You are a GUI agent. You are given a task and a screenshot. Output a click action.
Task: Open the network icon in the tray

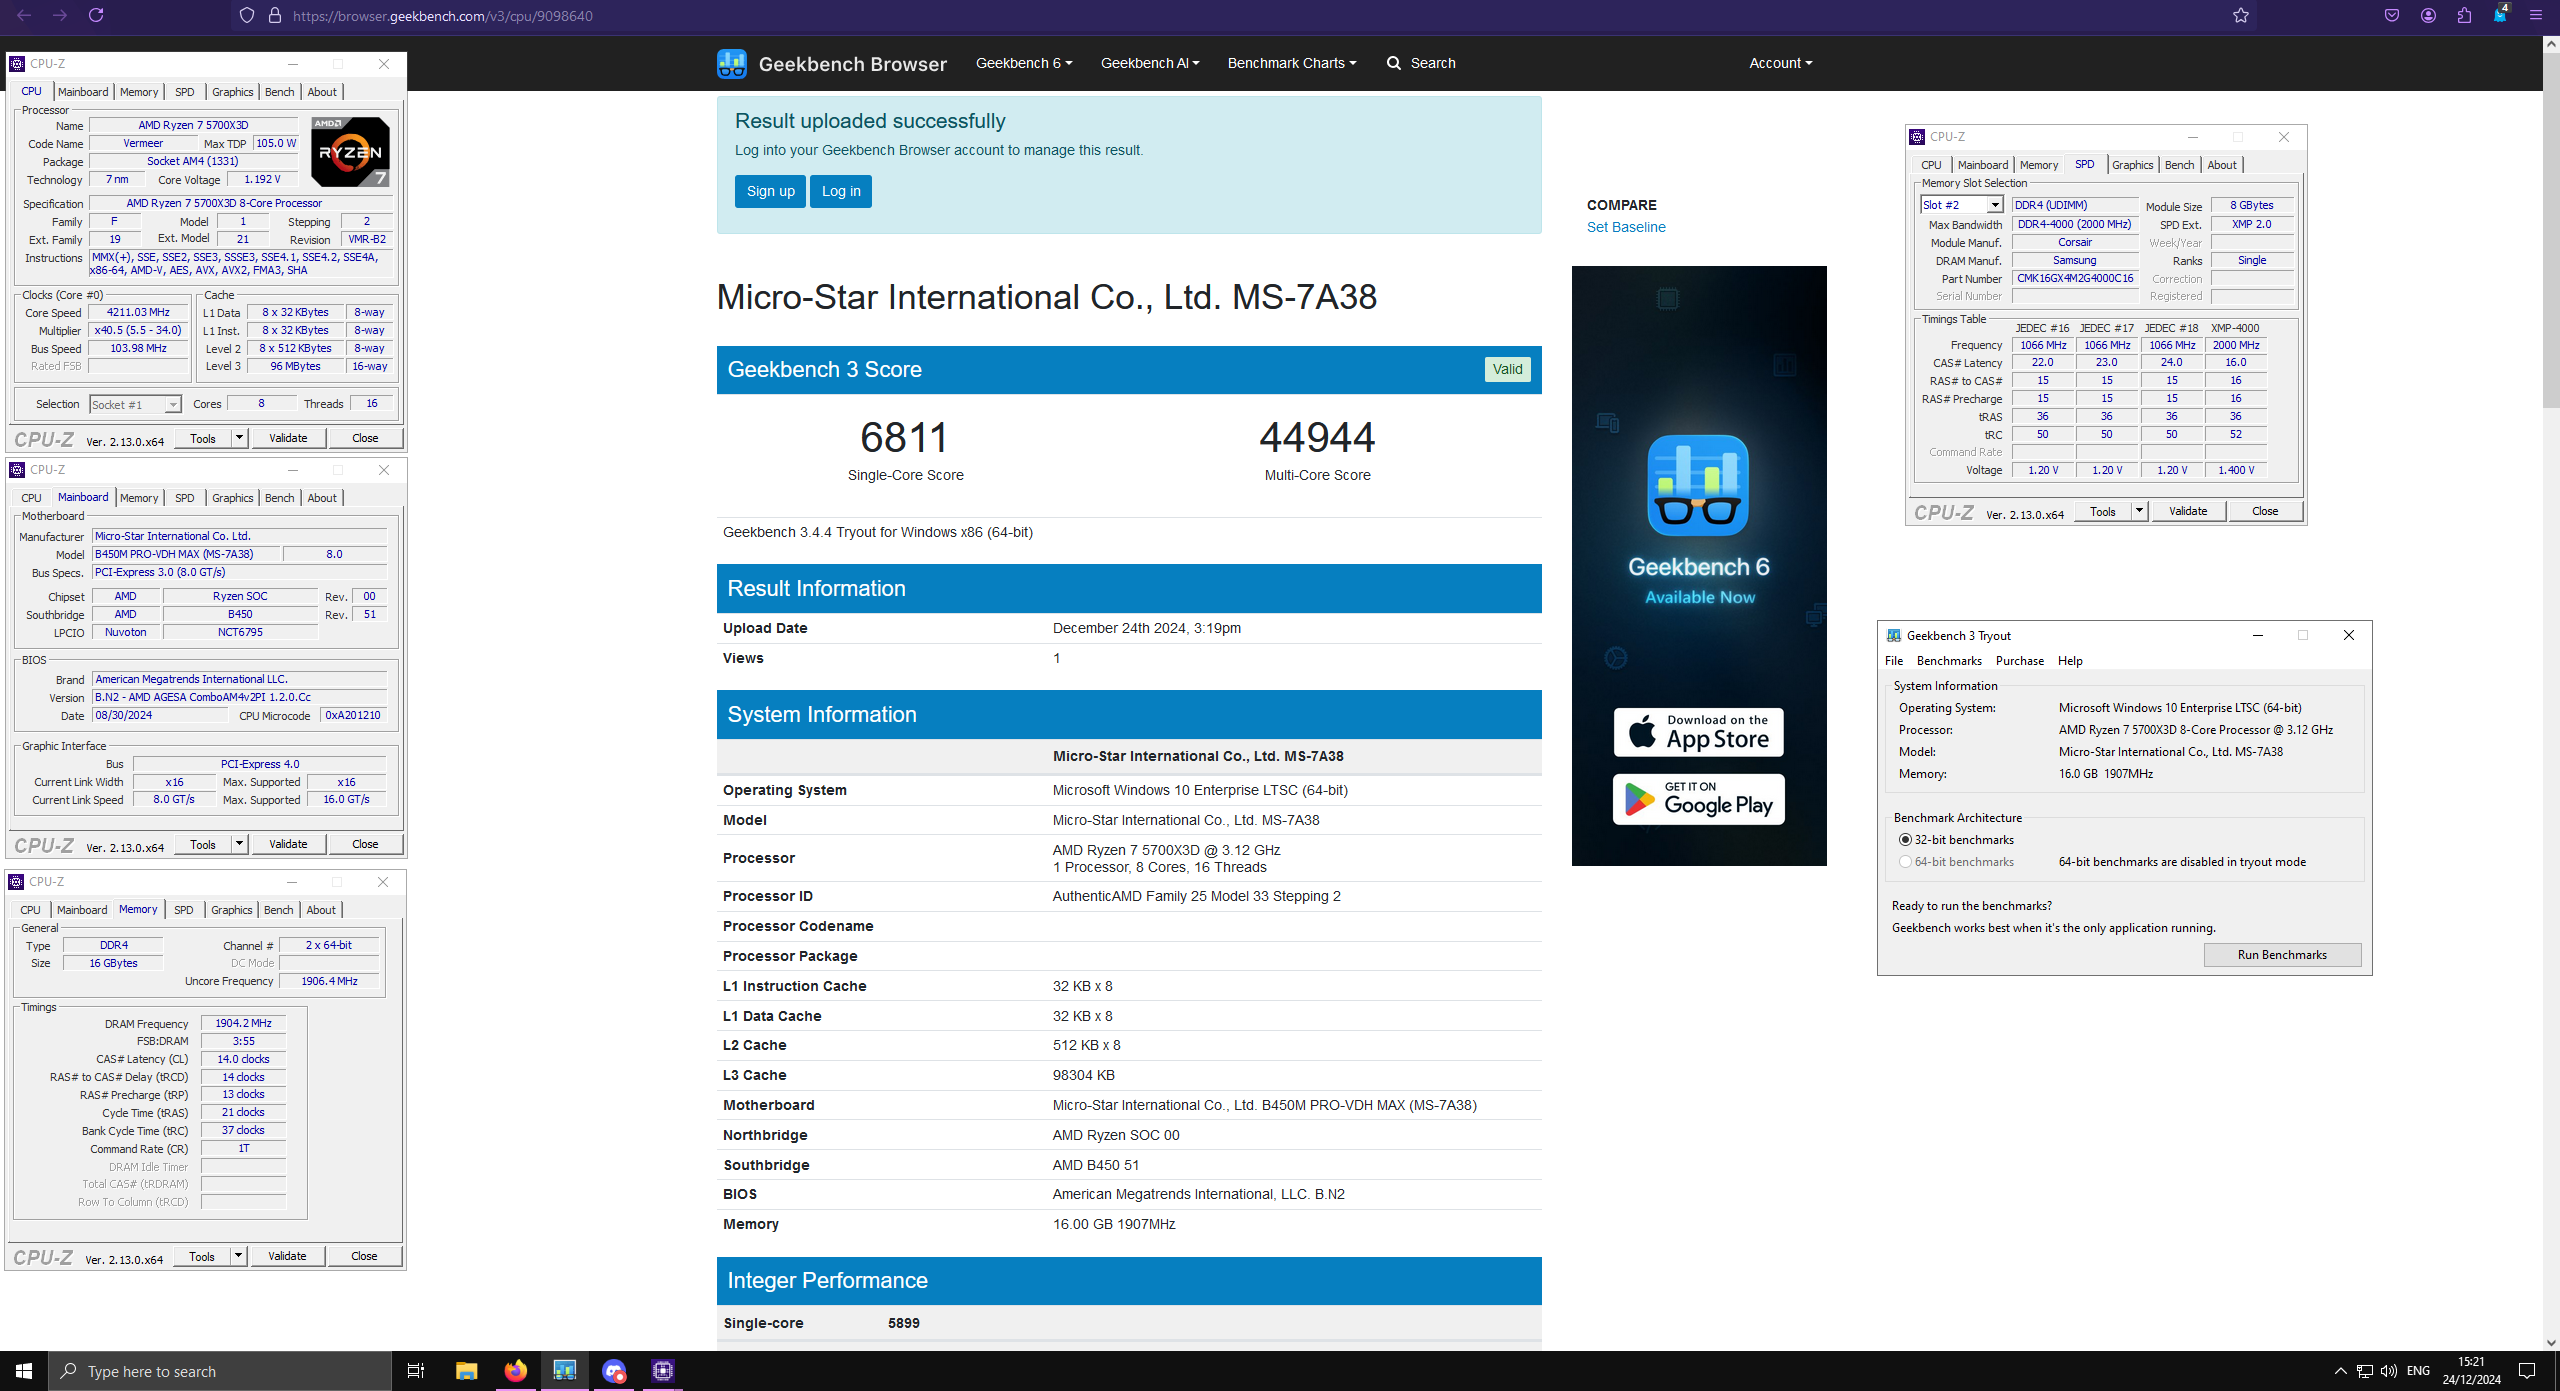2365,1371
